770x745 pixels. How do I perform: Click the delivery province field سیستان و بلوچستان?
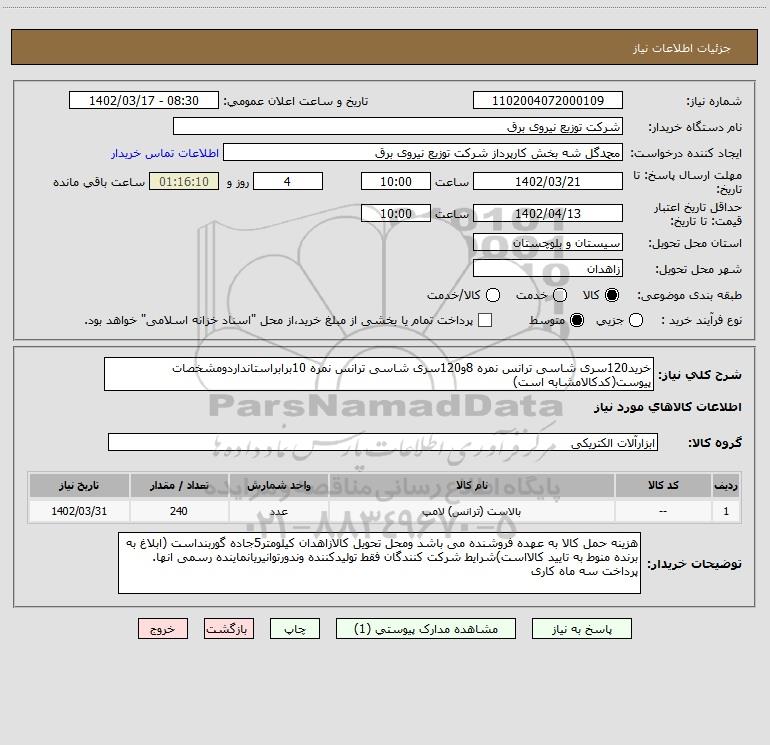pyautogui.click(x=548, y=243)
